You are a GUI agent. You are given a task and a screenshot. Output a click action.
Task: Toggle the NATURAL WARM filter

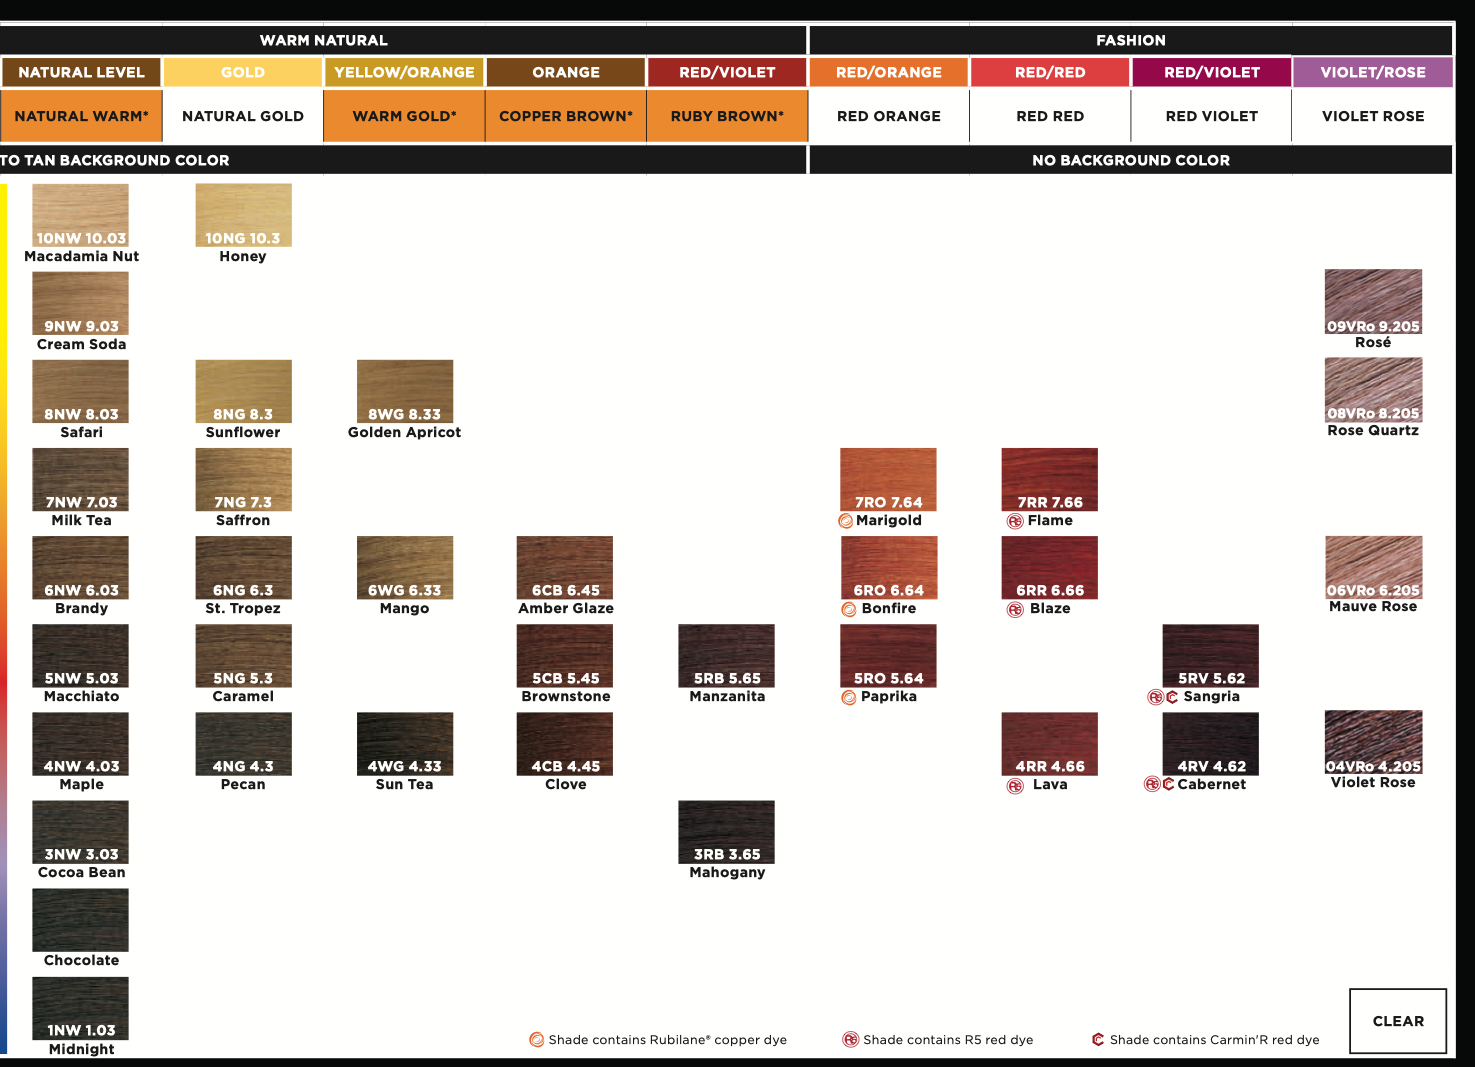pos(81,116)
